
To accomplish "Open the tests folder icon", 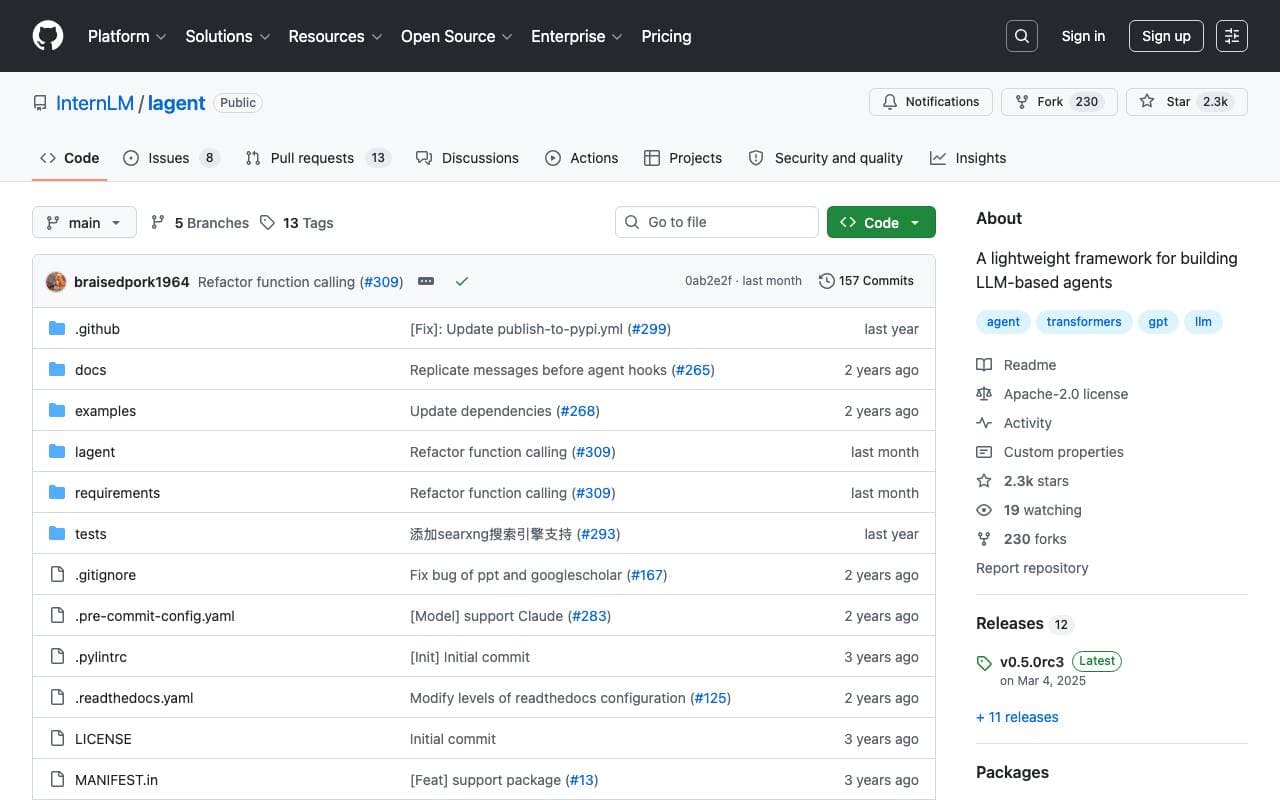I will pyautogui.click(x=57, y=534).
